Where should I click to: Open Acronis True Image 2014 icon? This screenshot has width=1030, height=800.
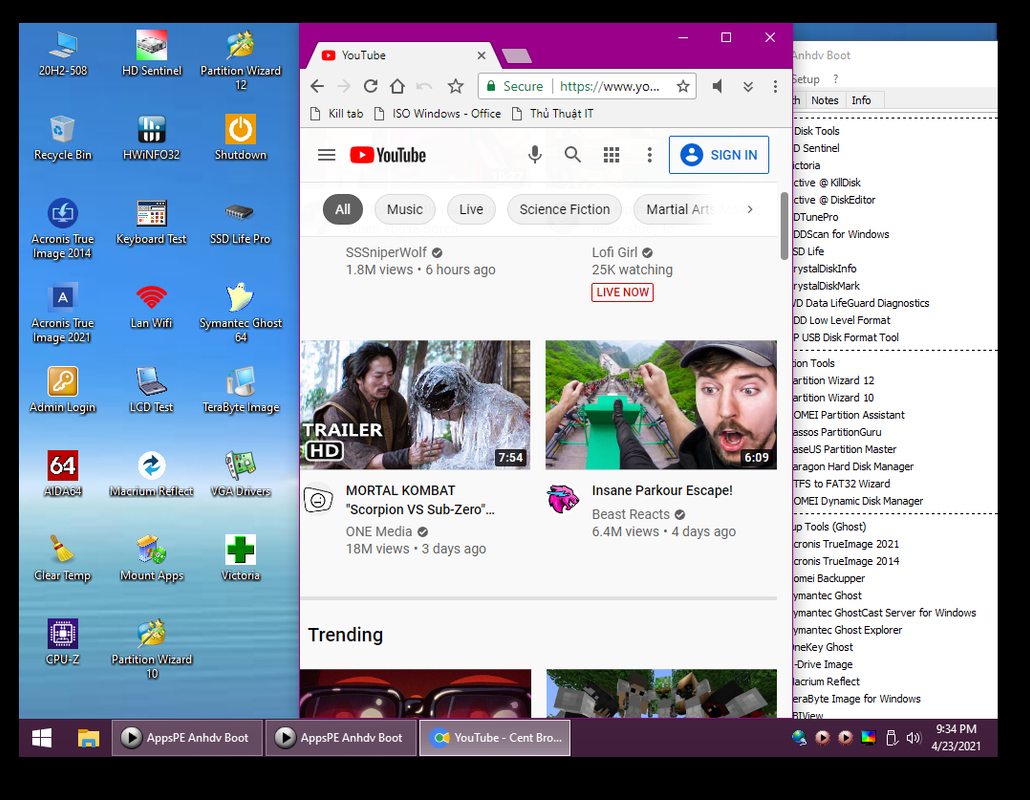pyautogui.click(x=62, y=229)
